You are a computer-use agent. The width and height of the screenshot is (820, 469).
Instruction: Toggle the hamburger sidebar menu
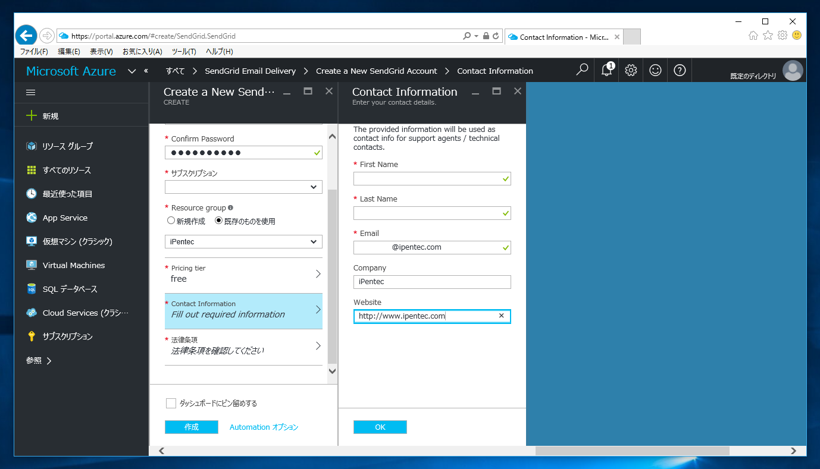(x=31, y=93)
